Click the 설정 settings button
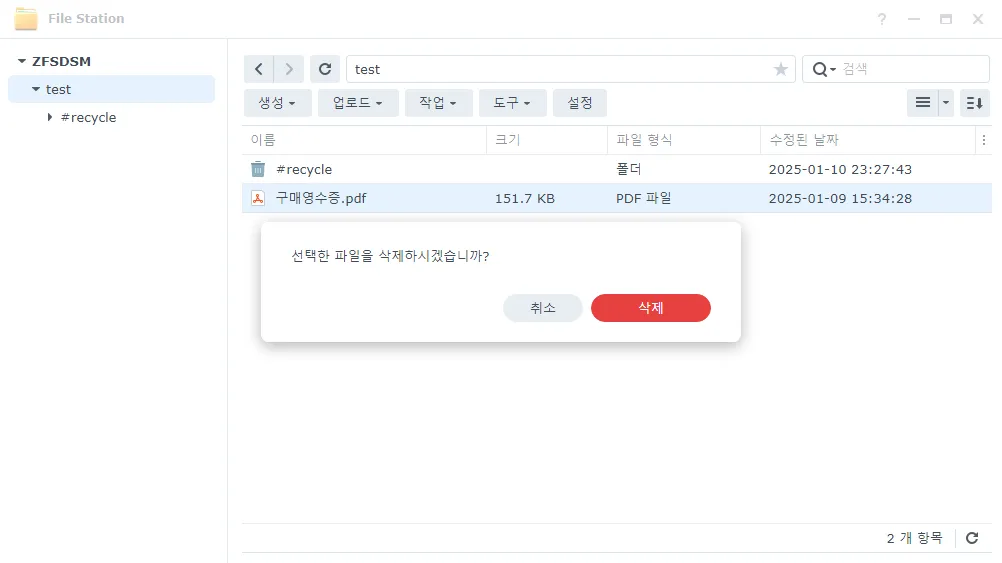This screenshot has width=1002, height=563. tap(580, 103)
